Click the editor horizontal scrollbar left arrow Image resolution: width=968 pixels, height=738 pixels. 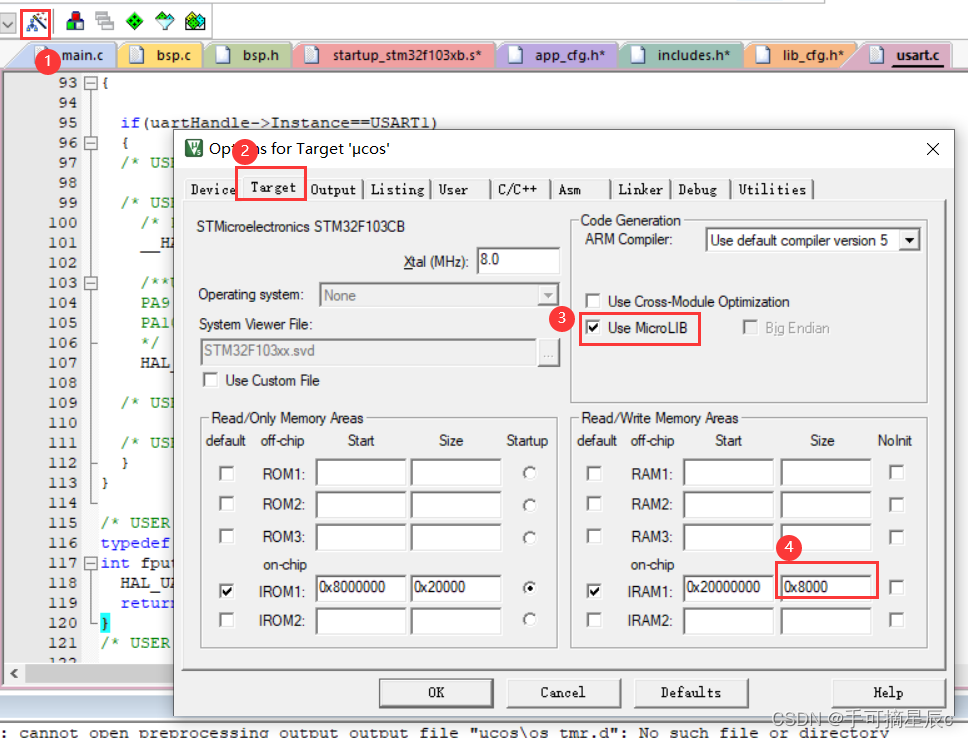(x=14, y=673)
